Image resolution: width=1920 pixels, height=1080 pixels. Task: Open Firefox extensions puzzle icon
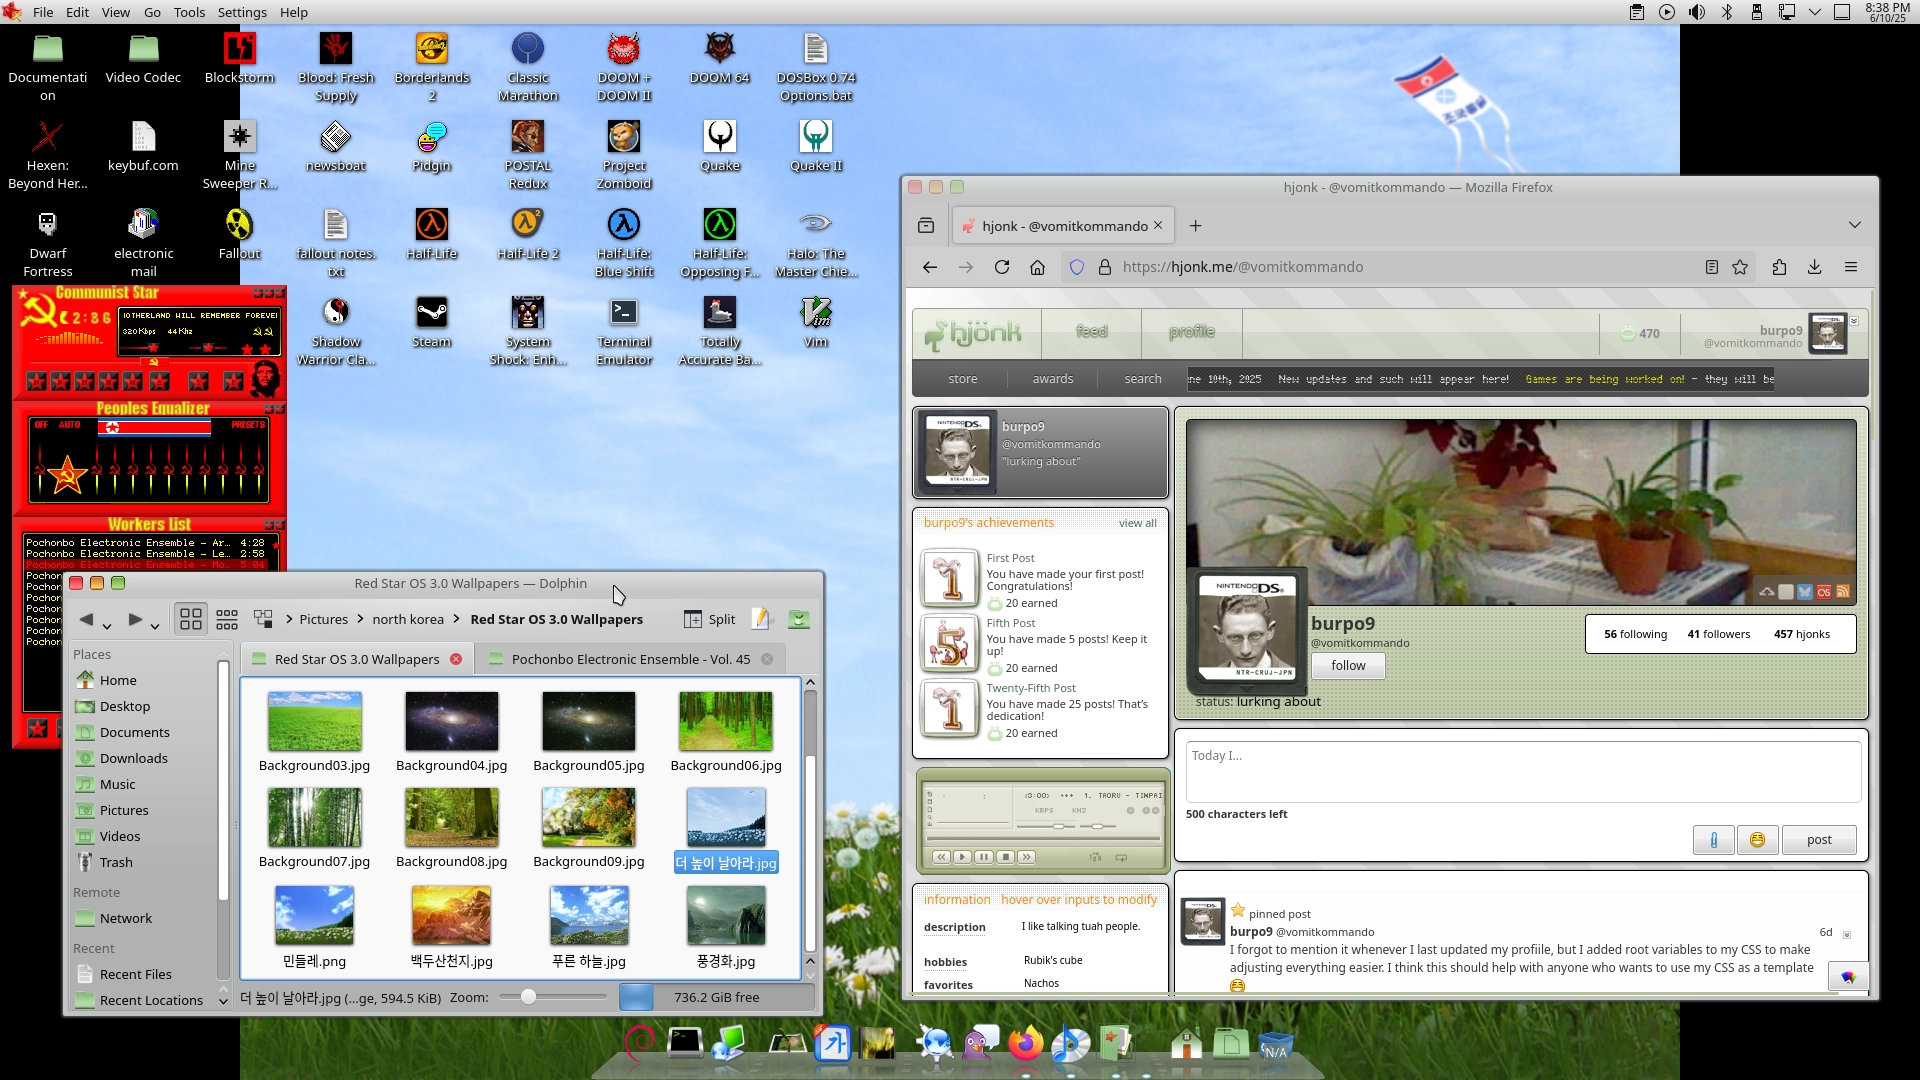(x=1779, y=267)
